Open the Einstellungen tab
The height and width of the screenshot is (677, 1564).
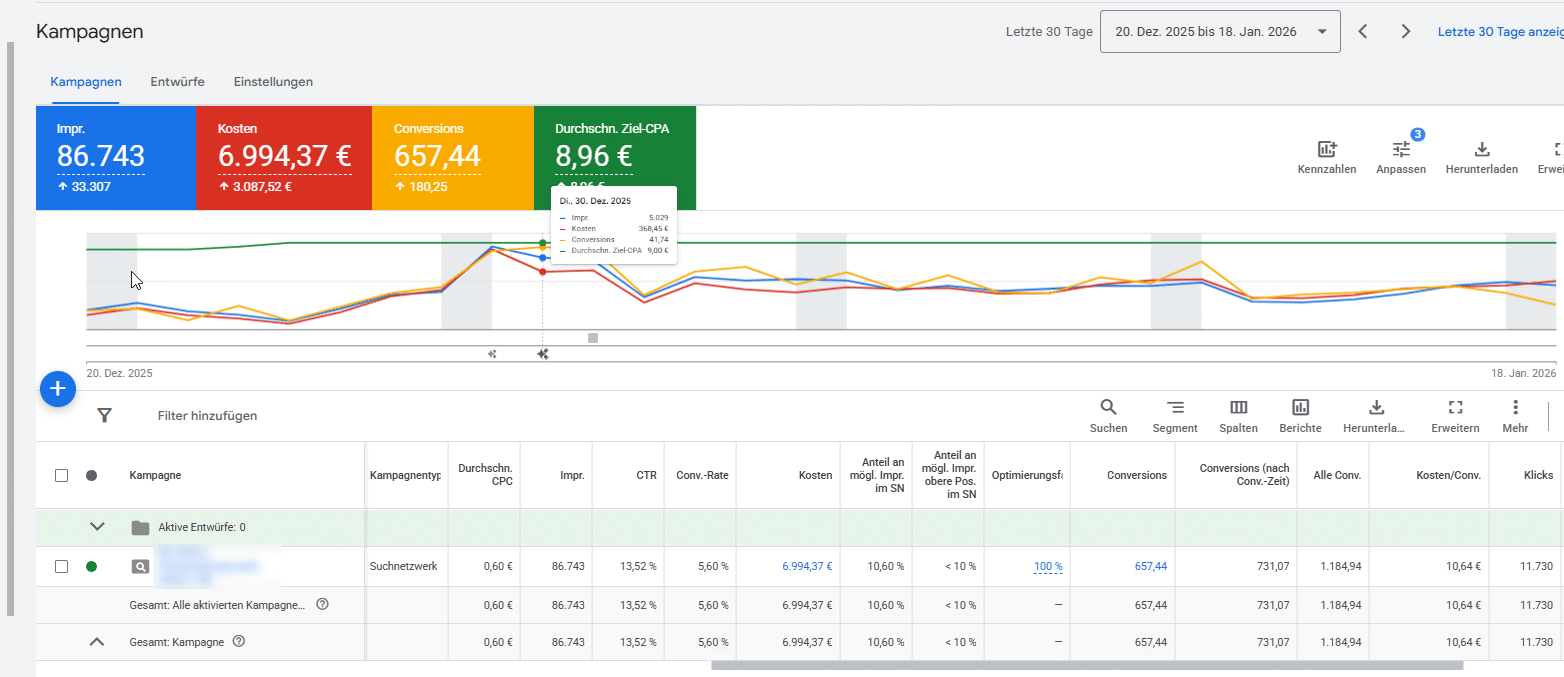click(272, 81)
